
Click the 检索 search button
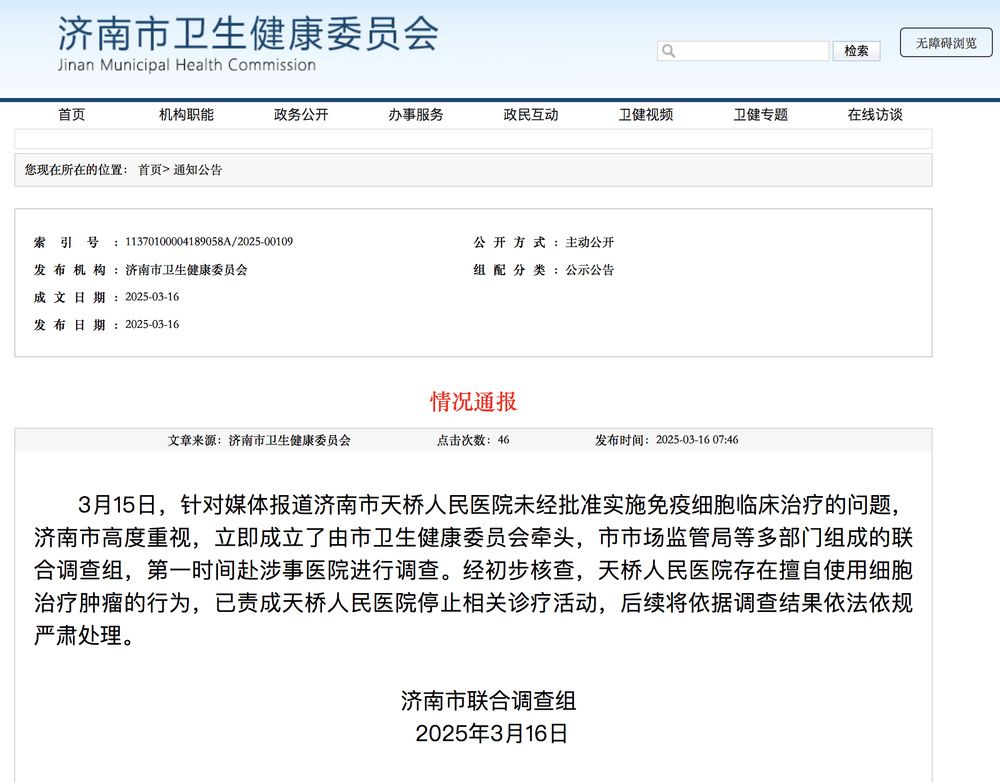coord(857,50)
